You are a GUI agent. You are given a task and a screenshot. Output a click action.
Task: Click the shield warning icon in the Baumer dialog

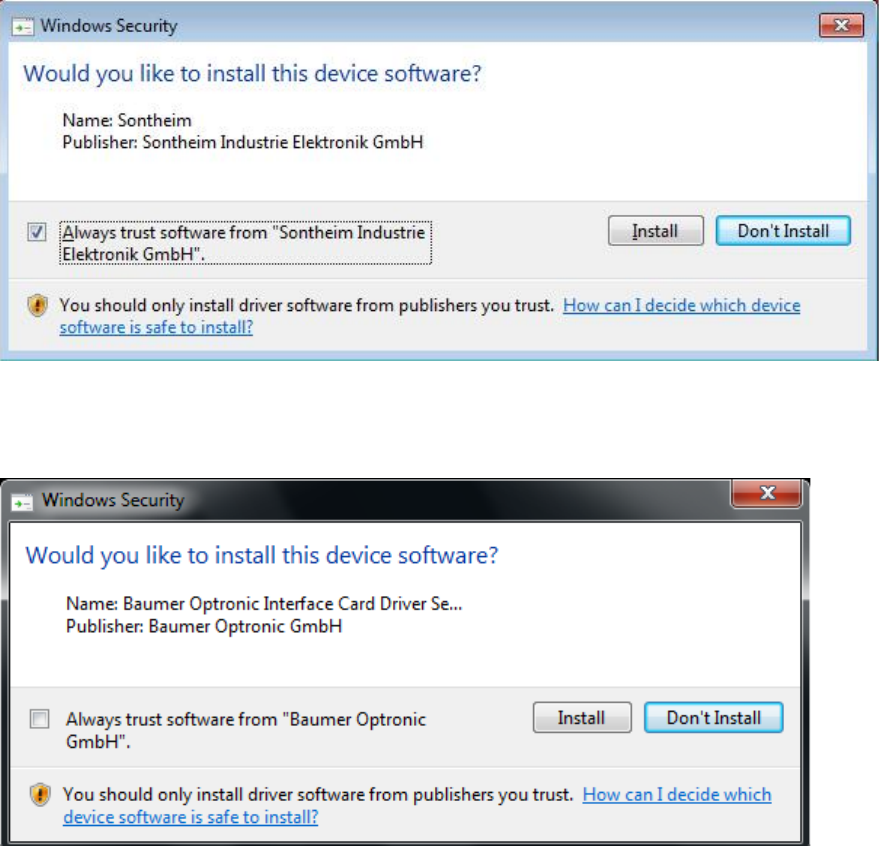click(x=40, y=794)
